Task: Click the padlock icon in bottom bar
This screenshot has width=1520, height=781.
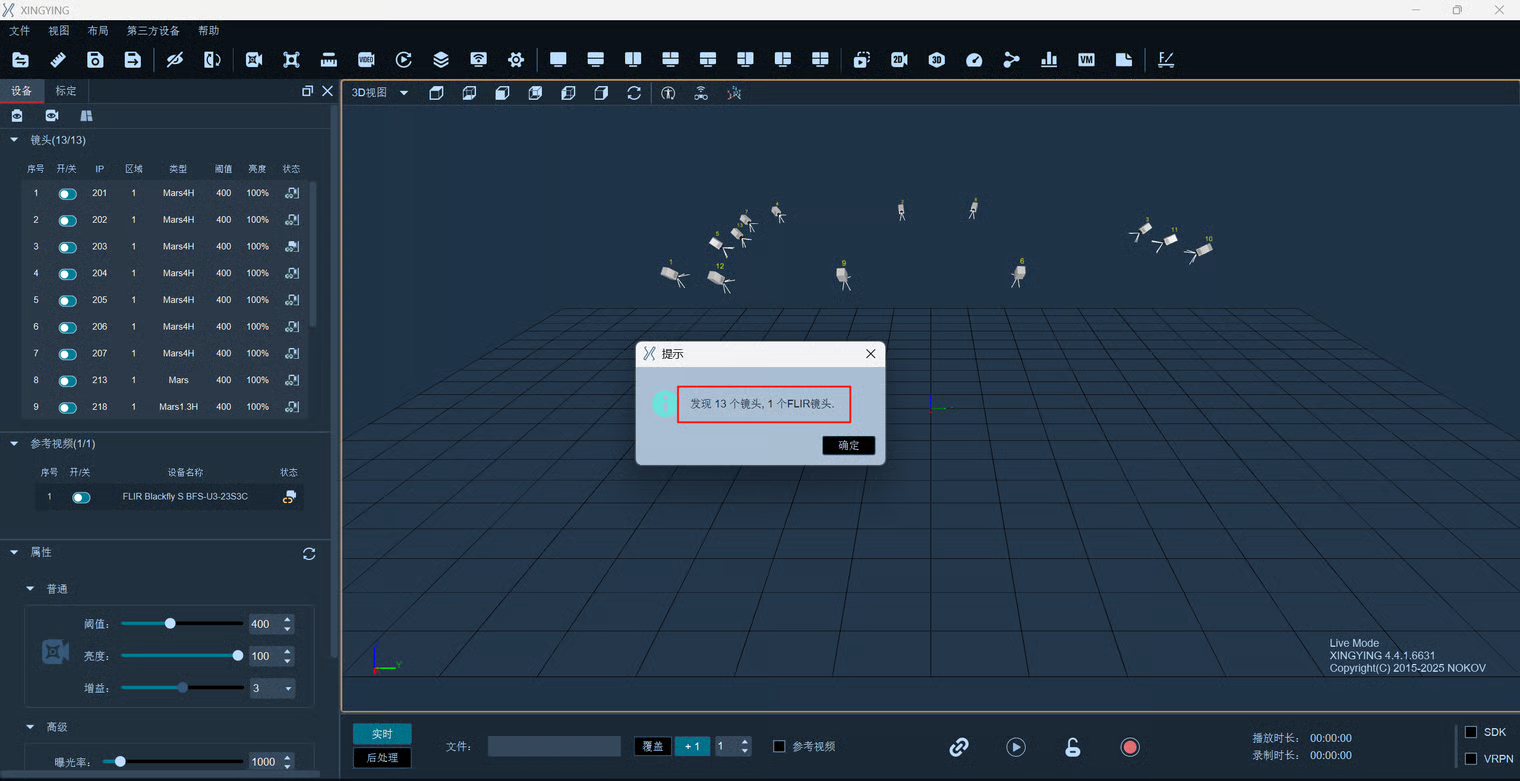Action: tap(1072, 747)
